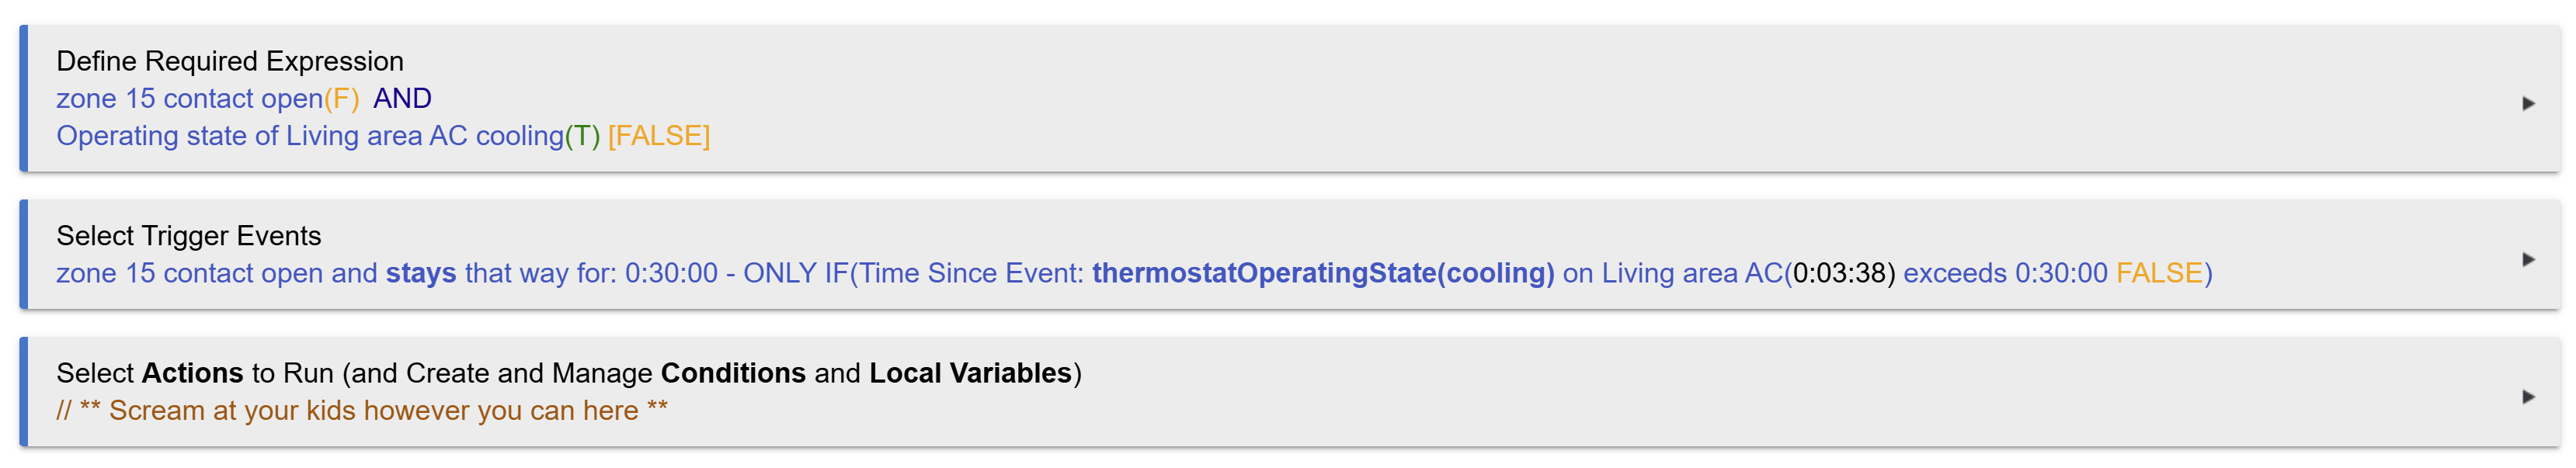The width and height of the screenshot is (2576, 468).
Task: Click the 'zone 15 contact open(F)' condition
Action: (207, 98)
